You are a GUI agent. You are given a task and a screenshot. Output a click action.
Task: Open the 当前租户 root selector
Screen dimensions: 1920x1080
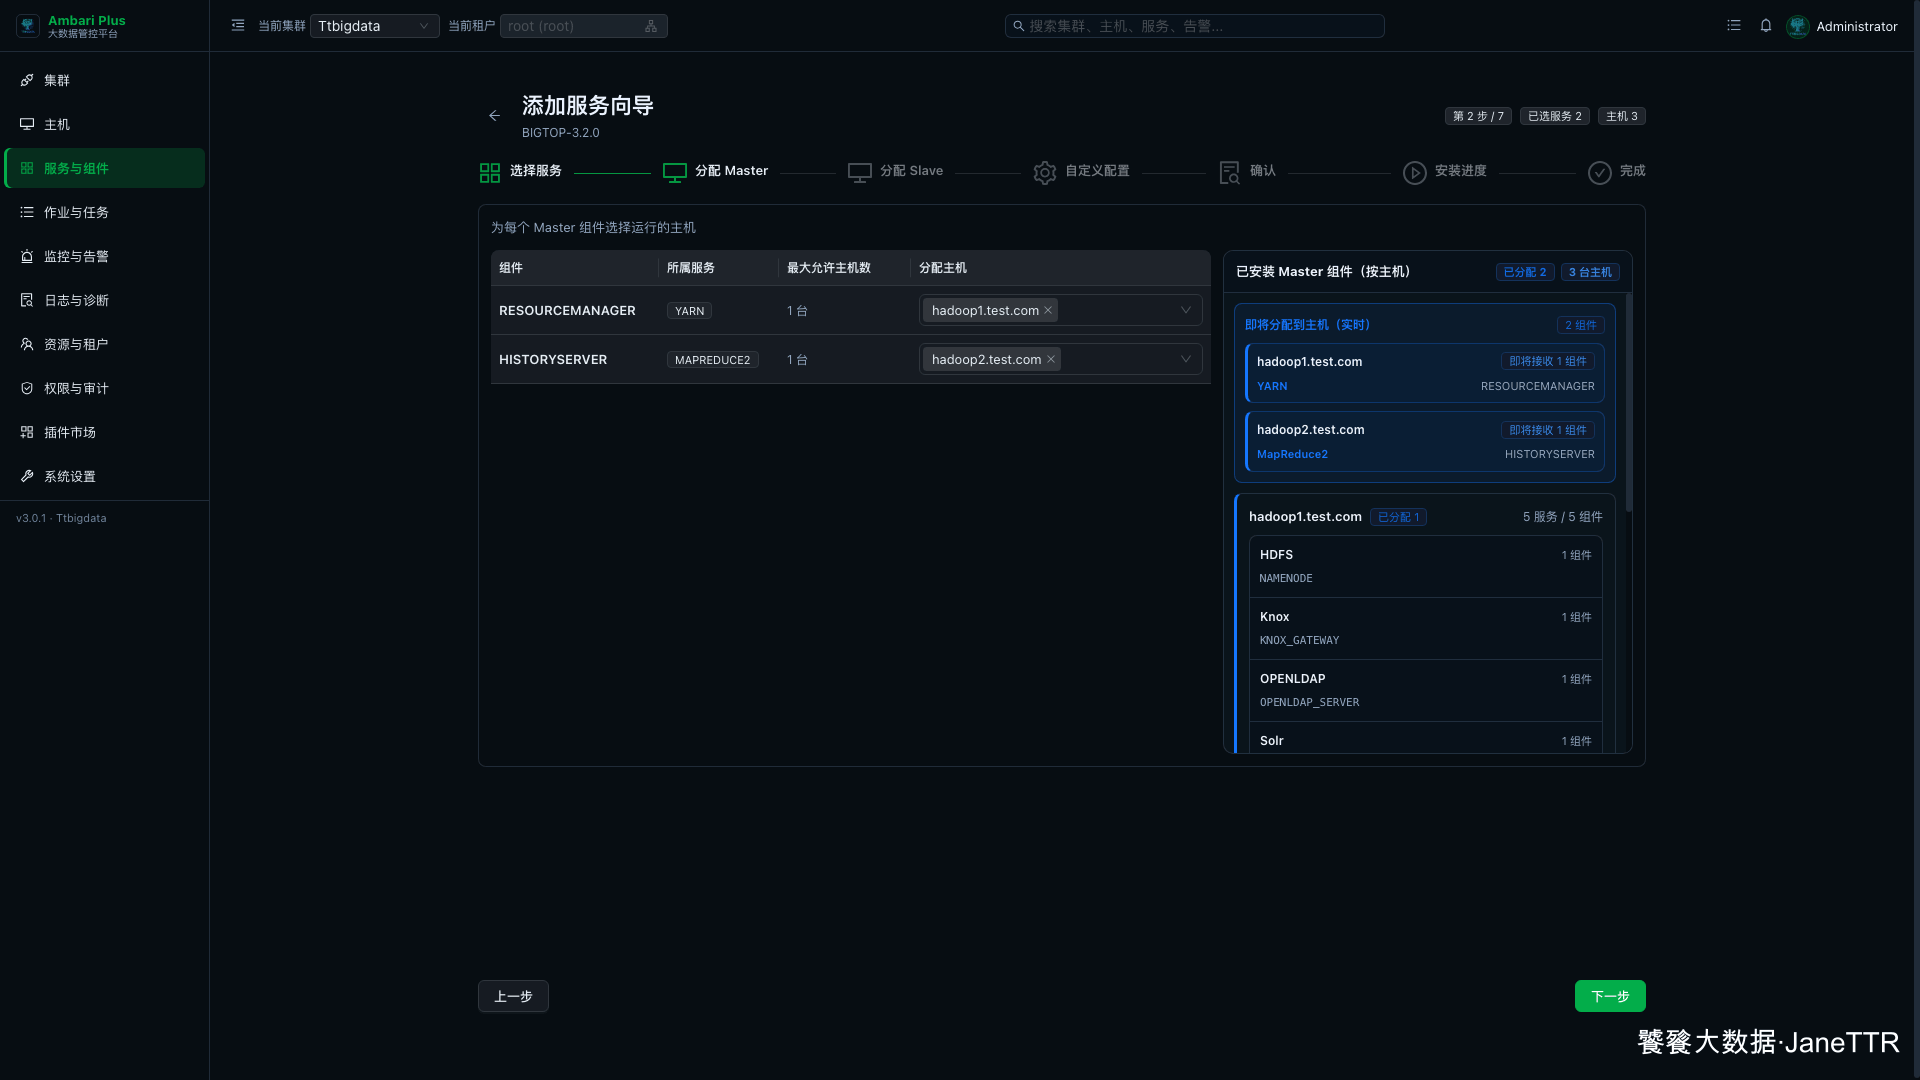coord(583,26)
